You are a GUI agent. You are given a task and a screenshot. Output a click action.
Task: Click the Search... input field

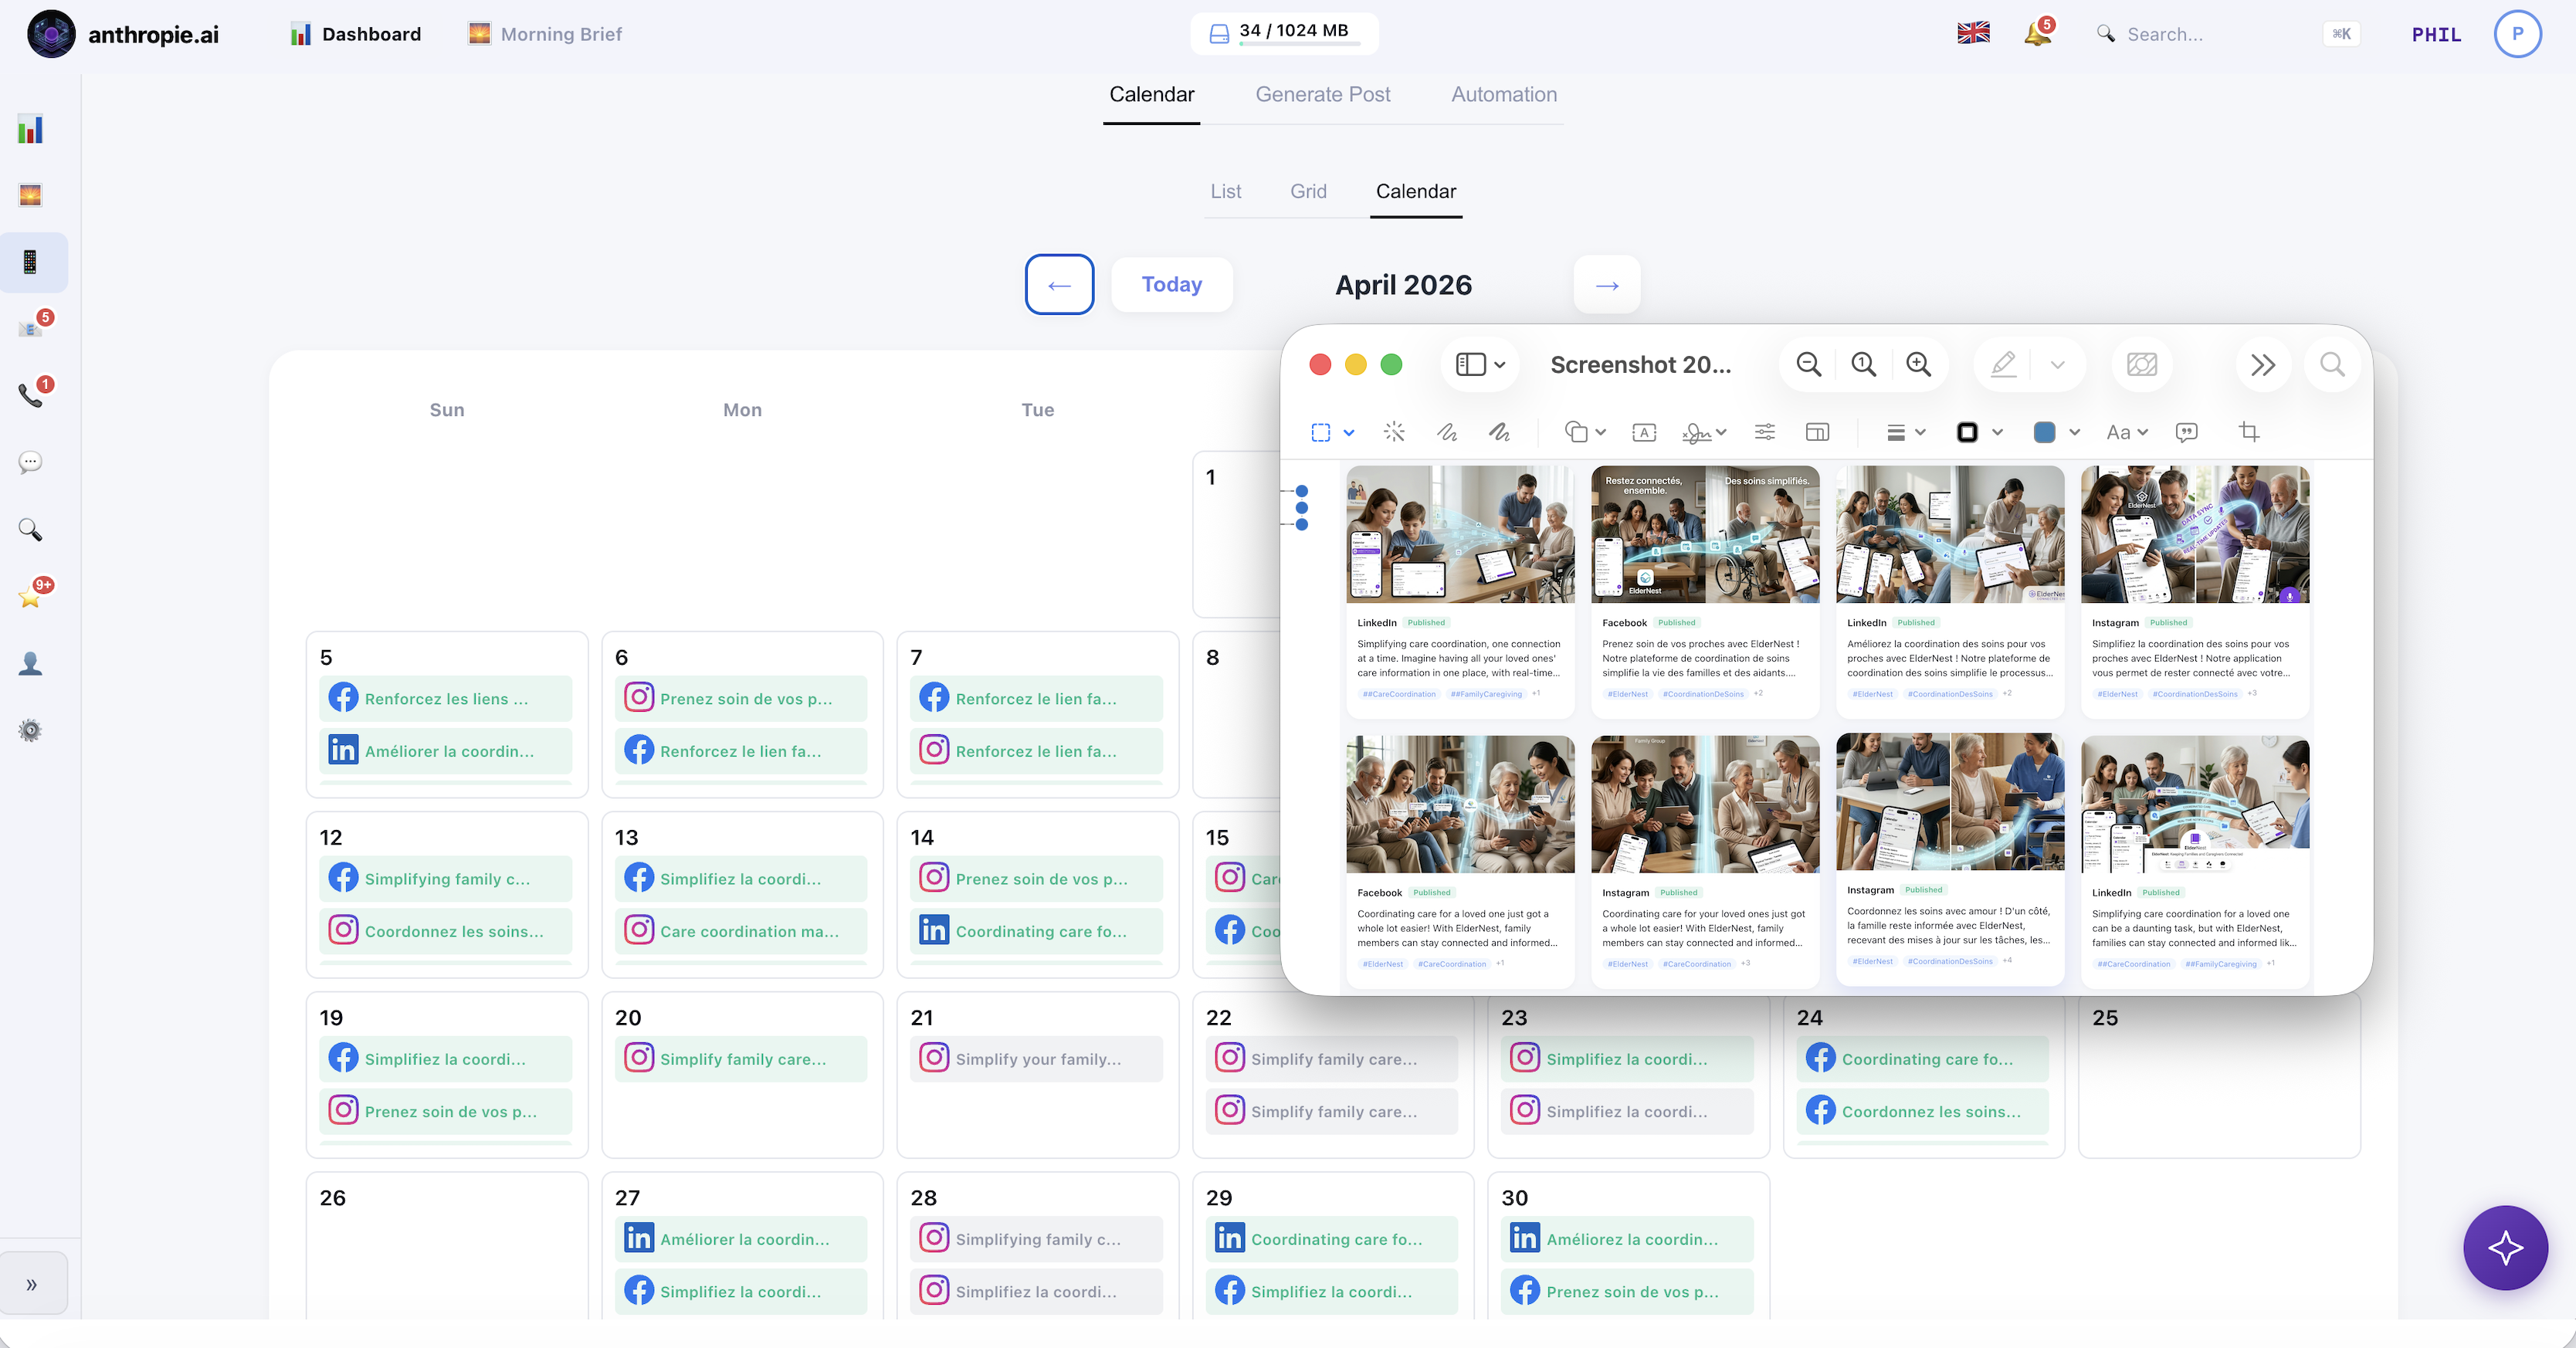(2226, 34)
